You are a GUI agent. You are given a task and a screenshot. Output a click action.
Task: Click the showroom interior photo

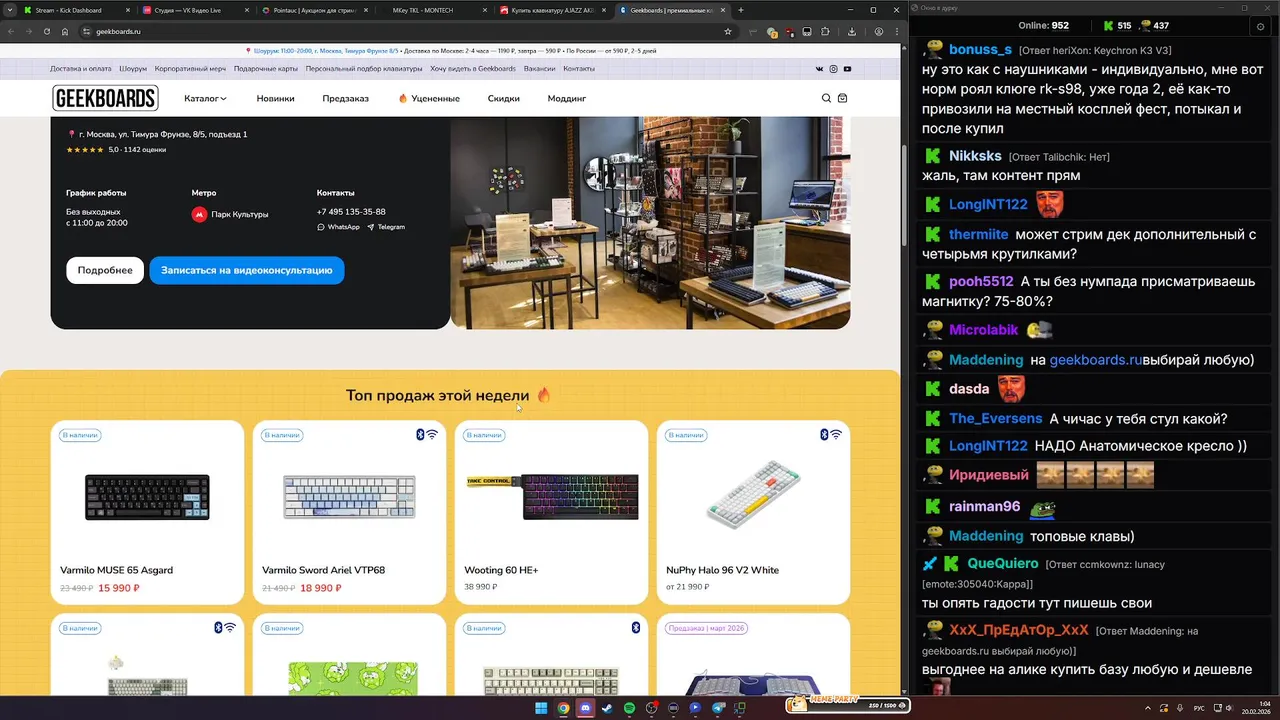click(x=650, y=222)
